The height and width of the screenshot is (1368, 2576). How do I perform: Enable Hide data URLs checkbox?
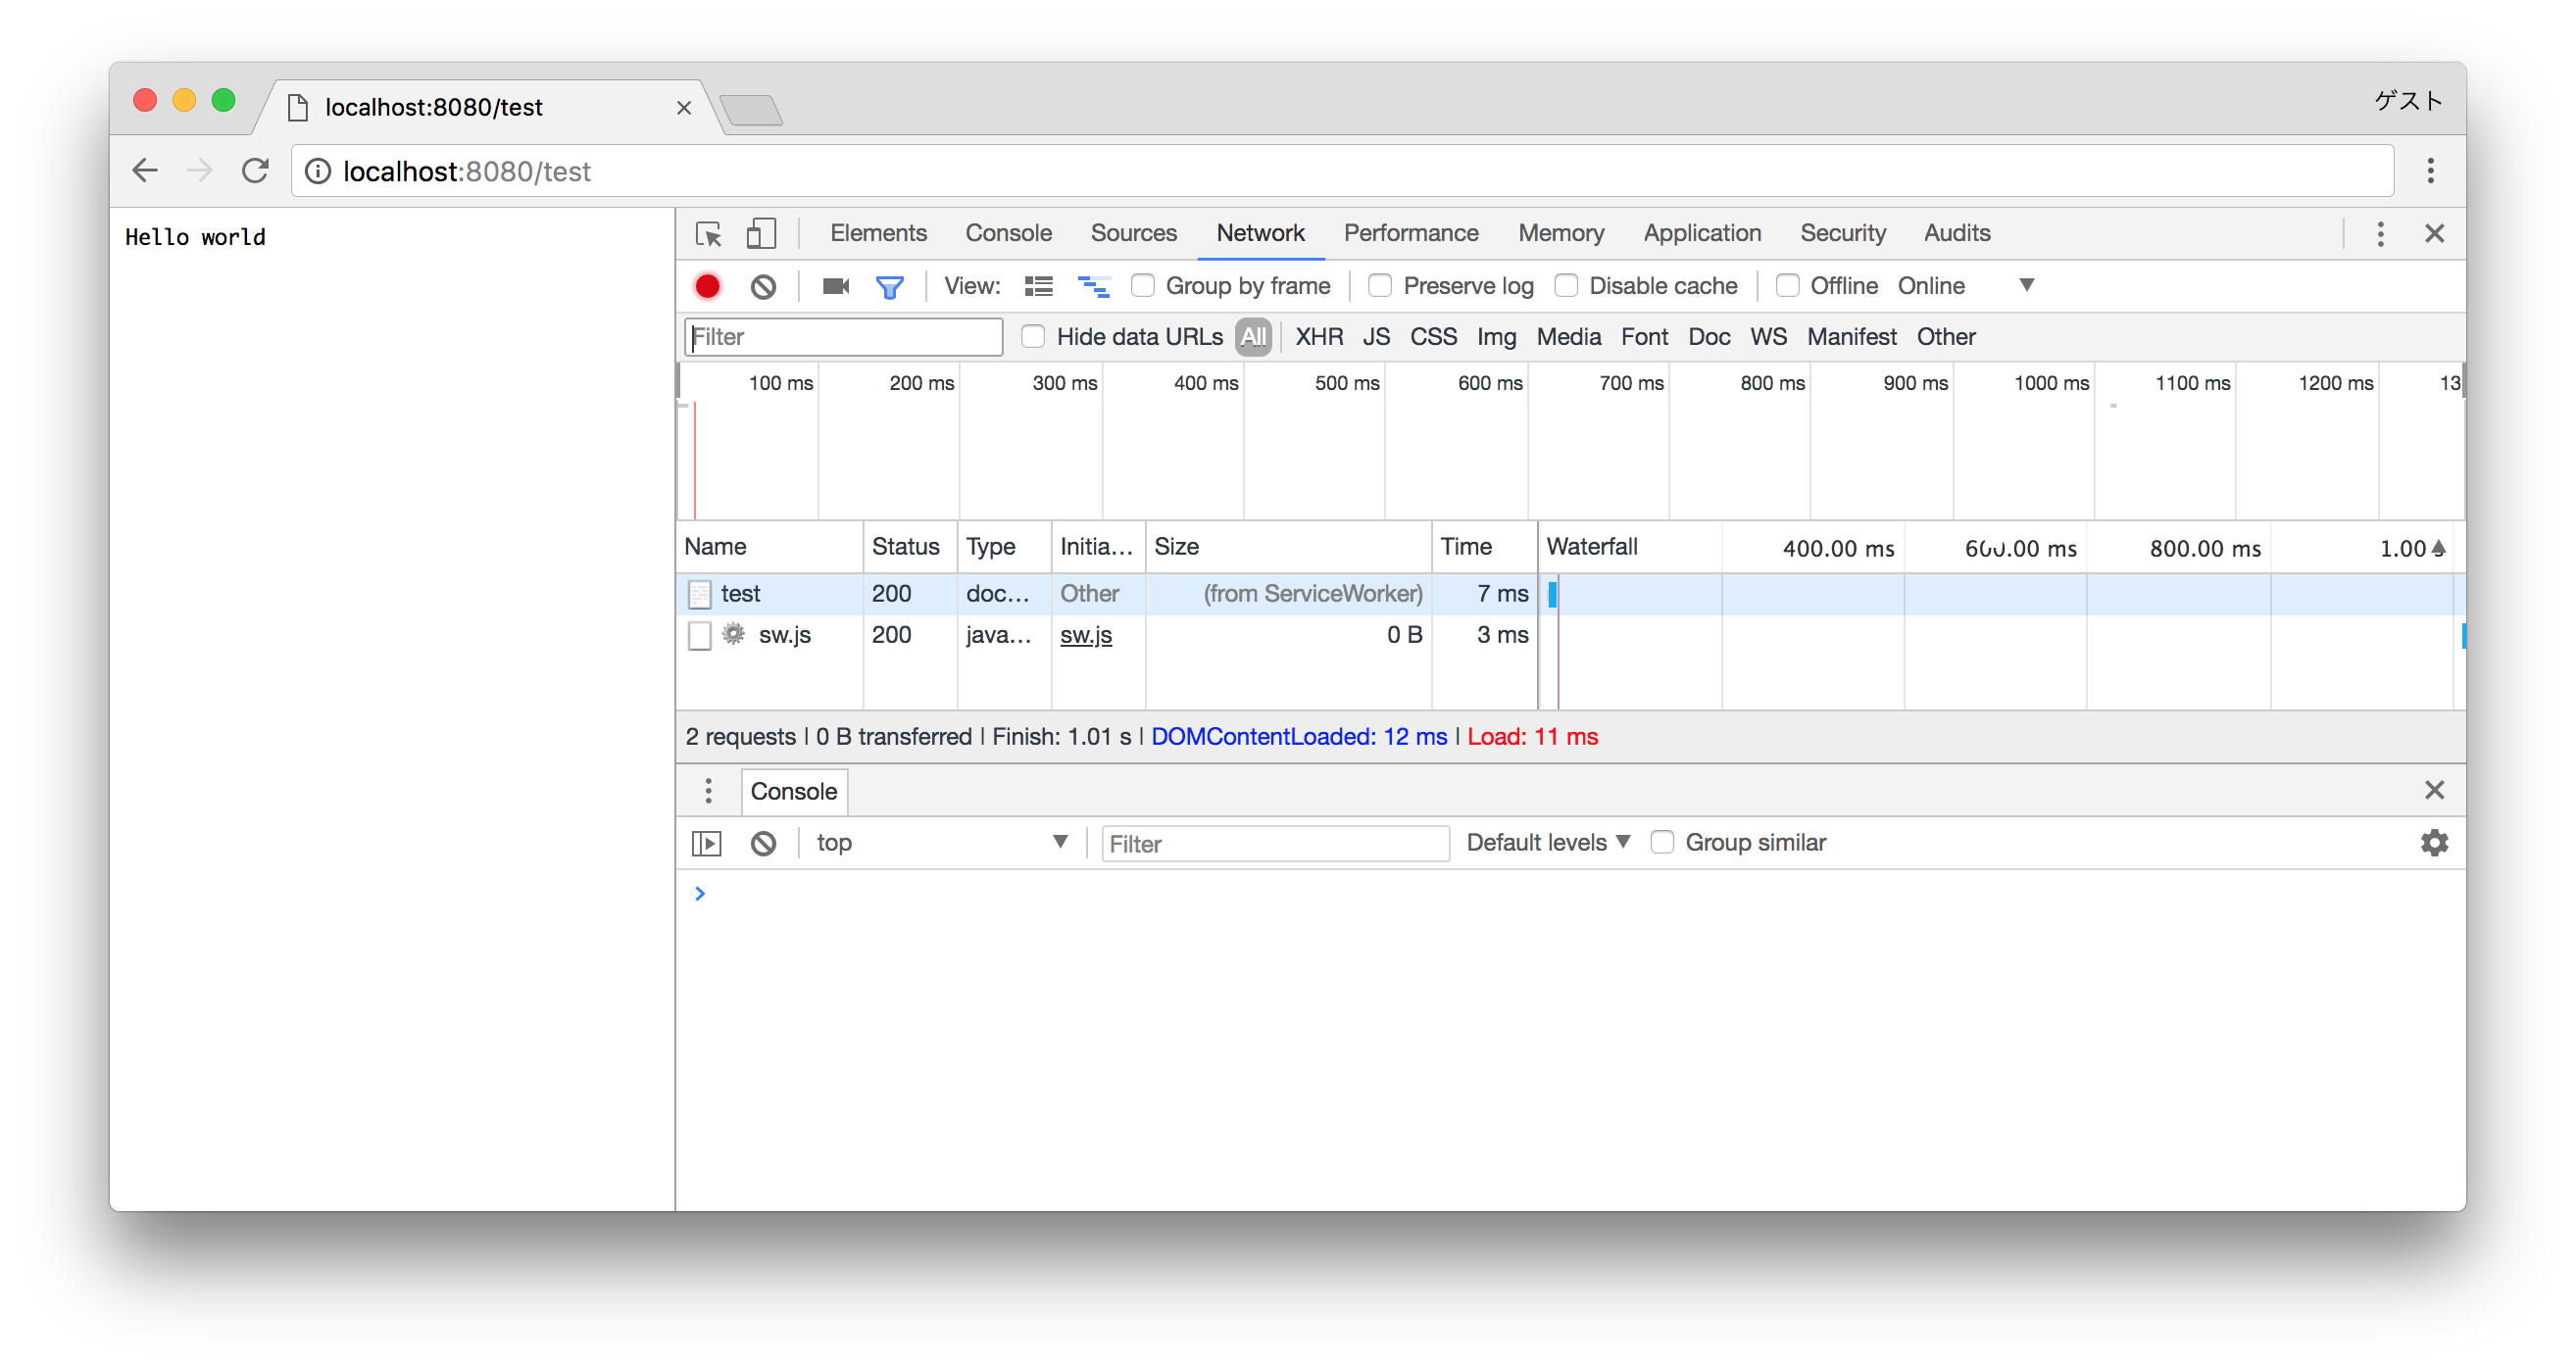(1033, 337)
